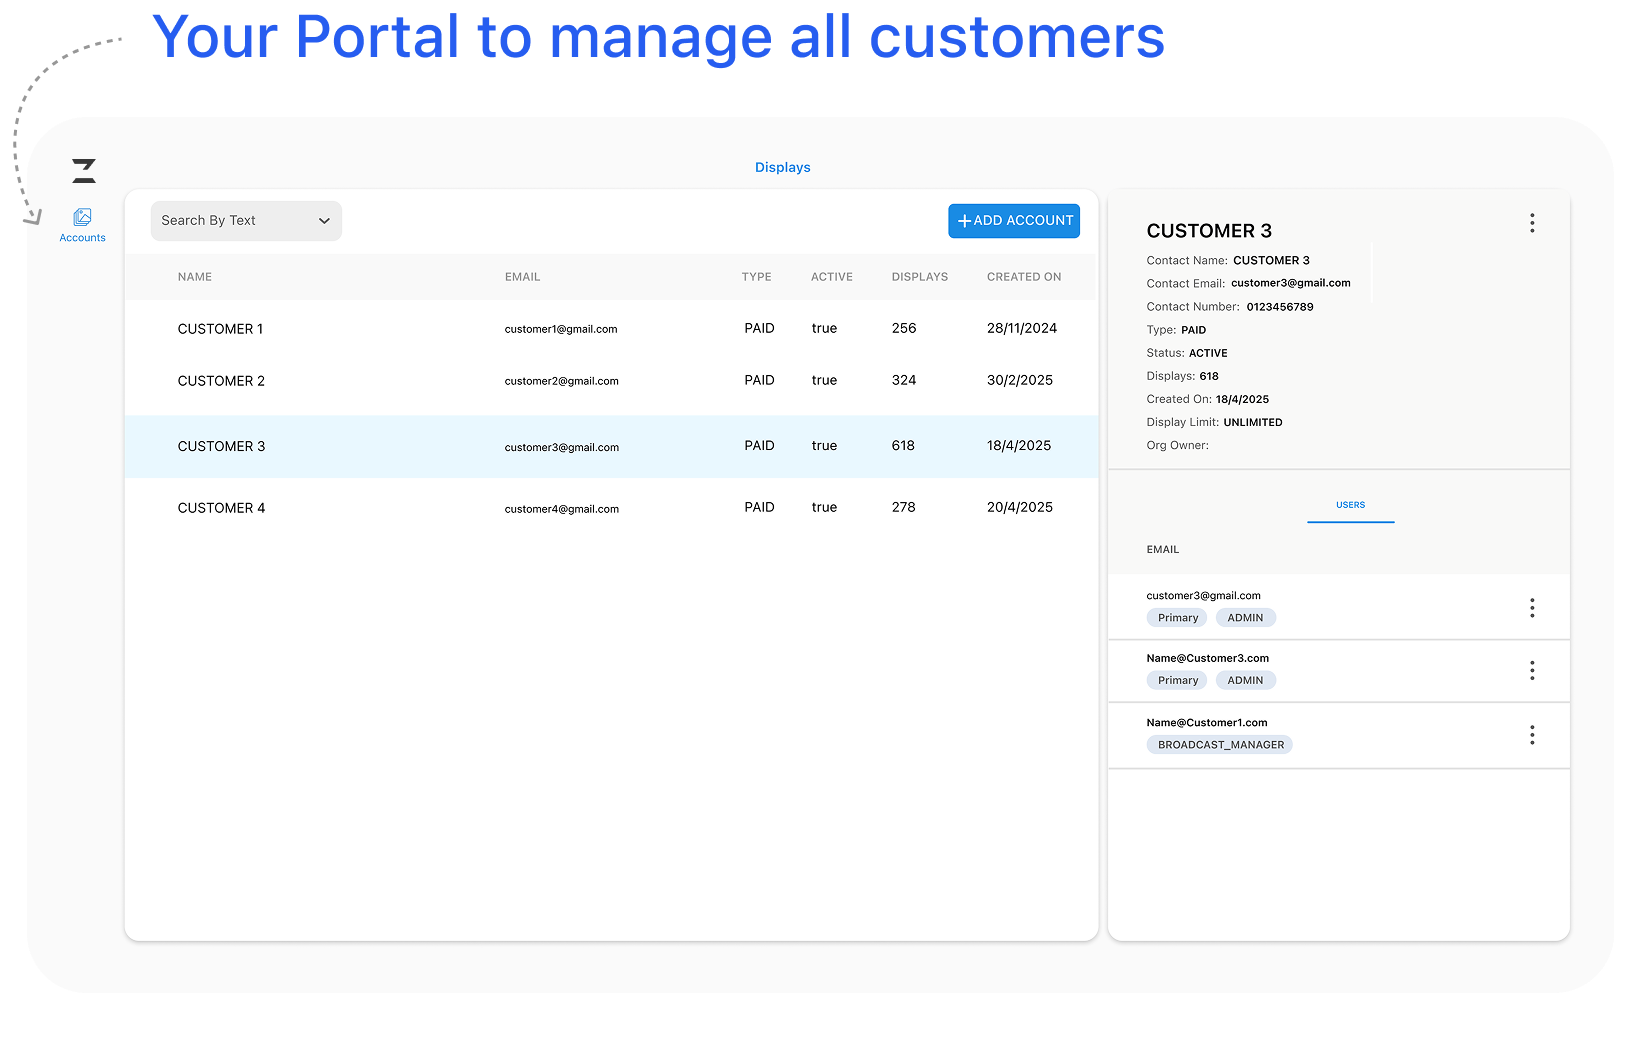Click the BROADCAST_MANAGER role chip
Image resolution: width=1629 pixels, height=1041 pixels.
tap(1220, 745)
